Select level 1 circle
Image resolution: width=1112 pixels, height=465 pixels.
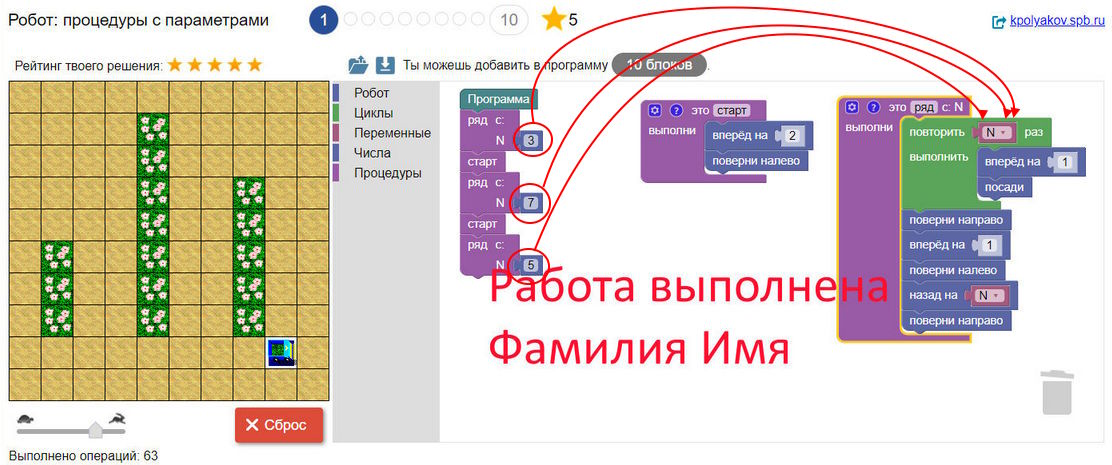point(323,20)
